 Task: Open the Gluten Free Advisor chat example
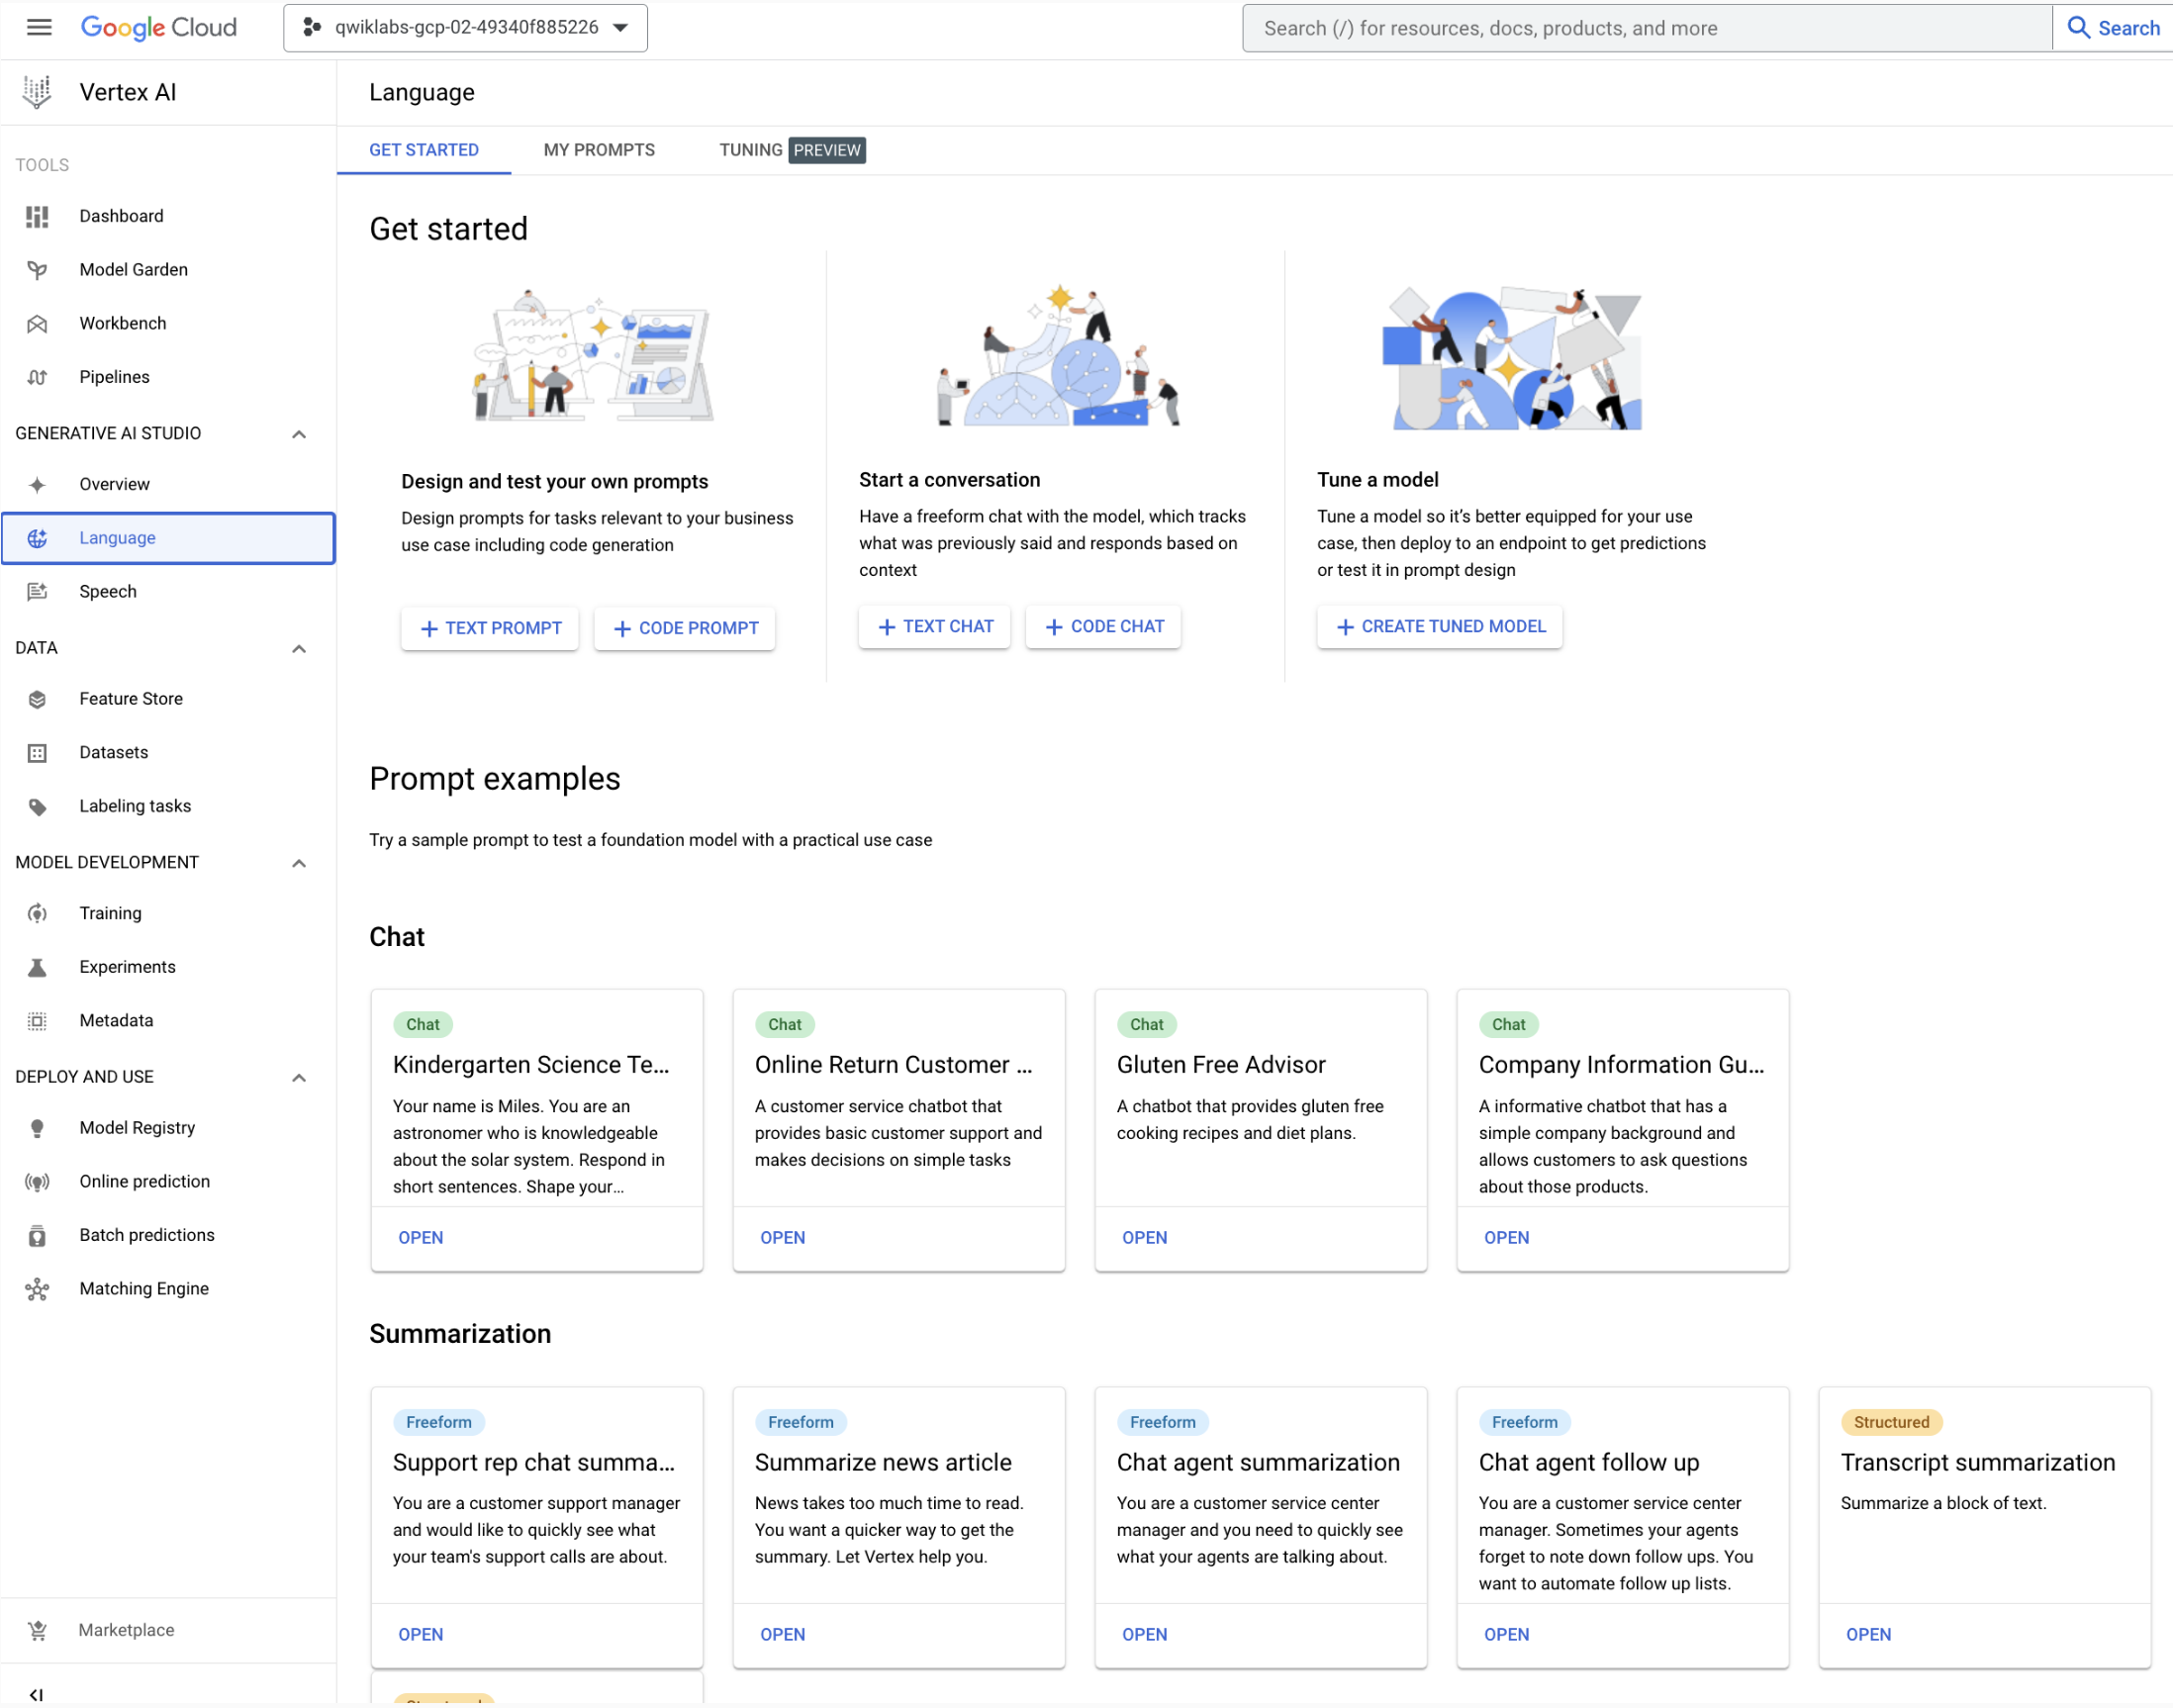tap(1145, 1237)
